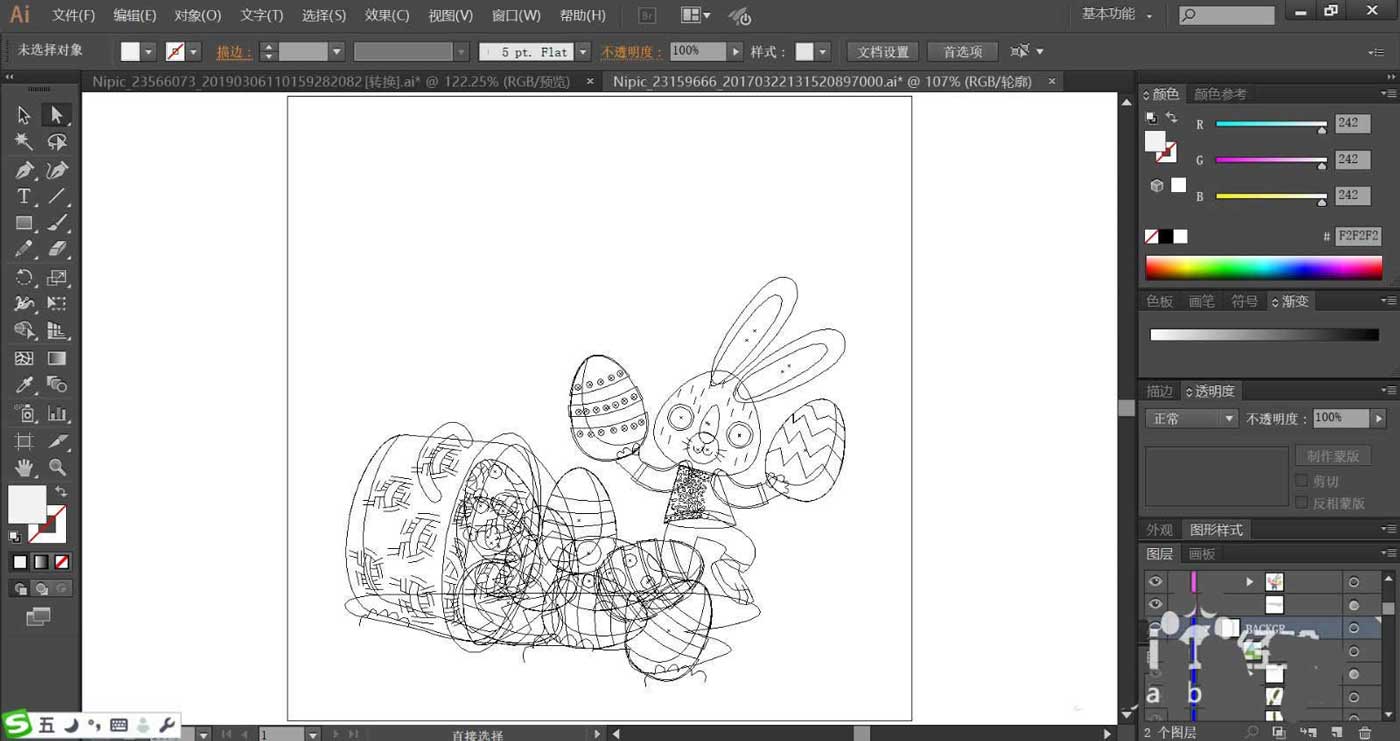Select the Selection (black arrow) tool

24,115
